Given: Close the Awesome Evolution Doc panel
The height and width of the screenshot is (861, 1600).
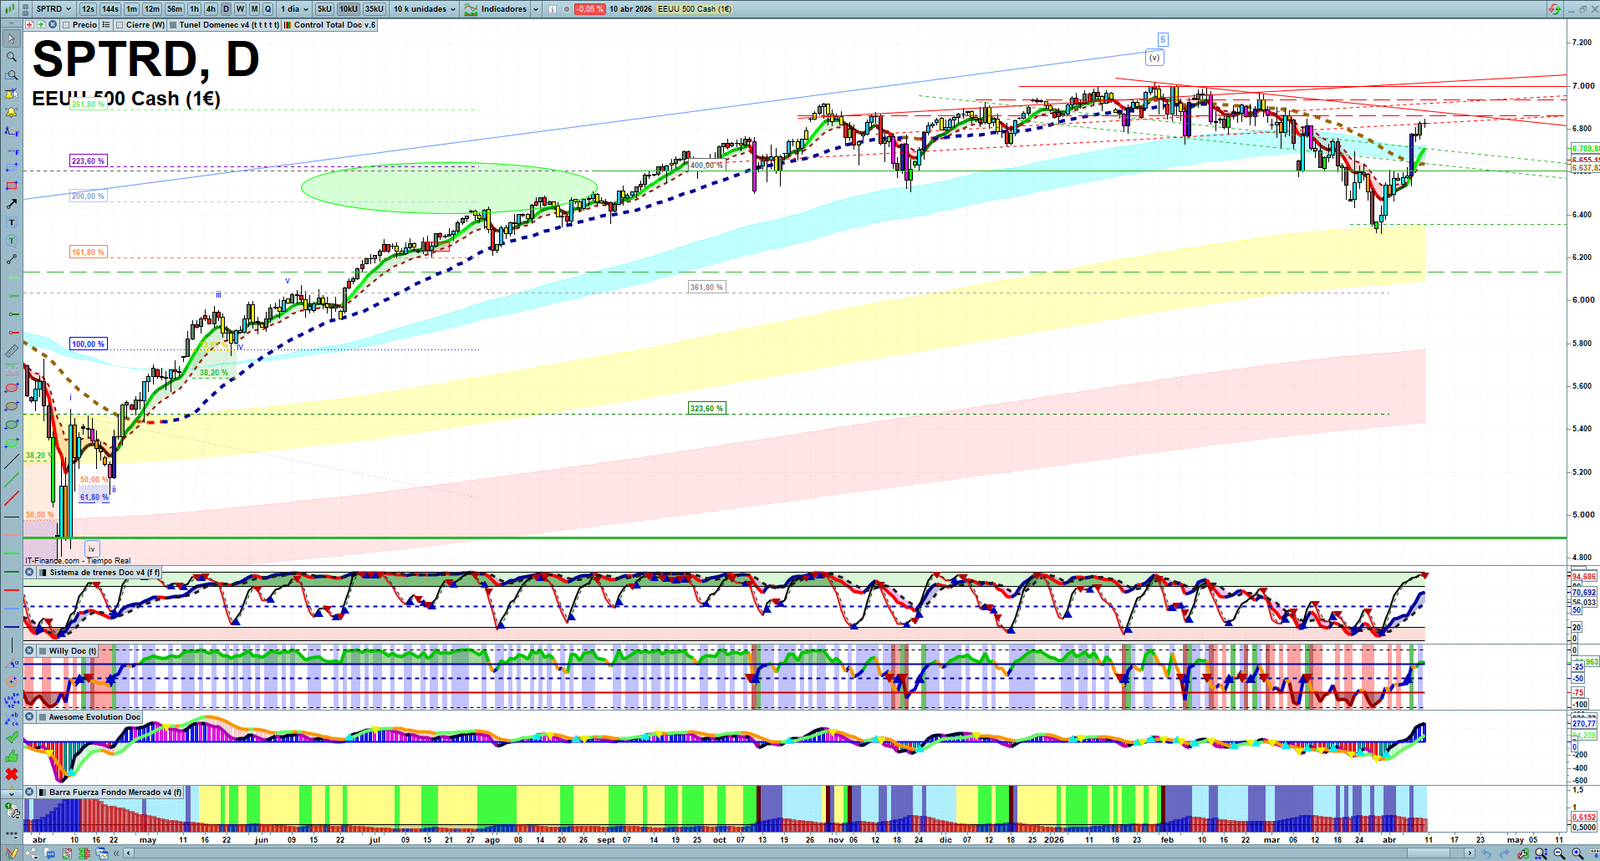Looking at the screenshot, I should (x=30, y=717).
